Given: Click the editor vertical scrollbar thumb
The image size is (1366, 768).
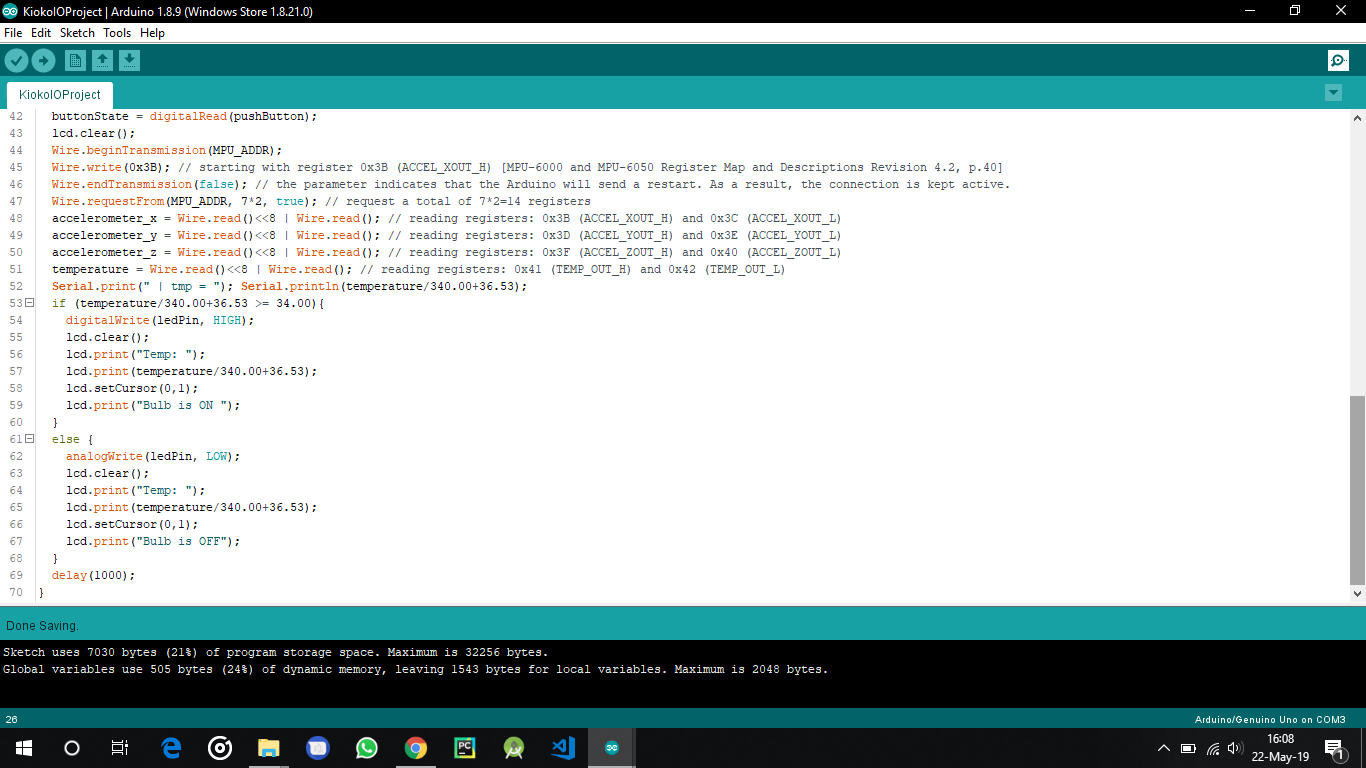Looking at the screenshot, I should [x=1357, y=490].
